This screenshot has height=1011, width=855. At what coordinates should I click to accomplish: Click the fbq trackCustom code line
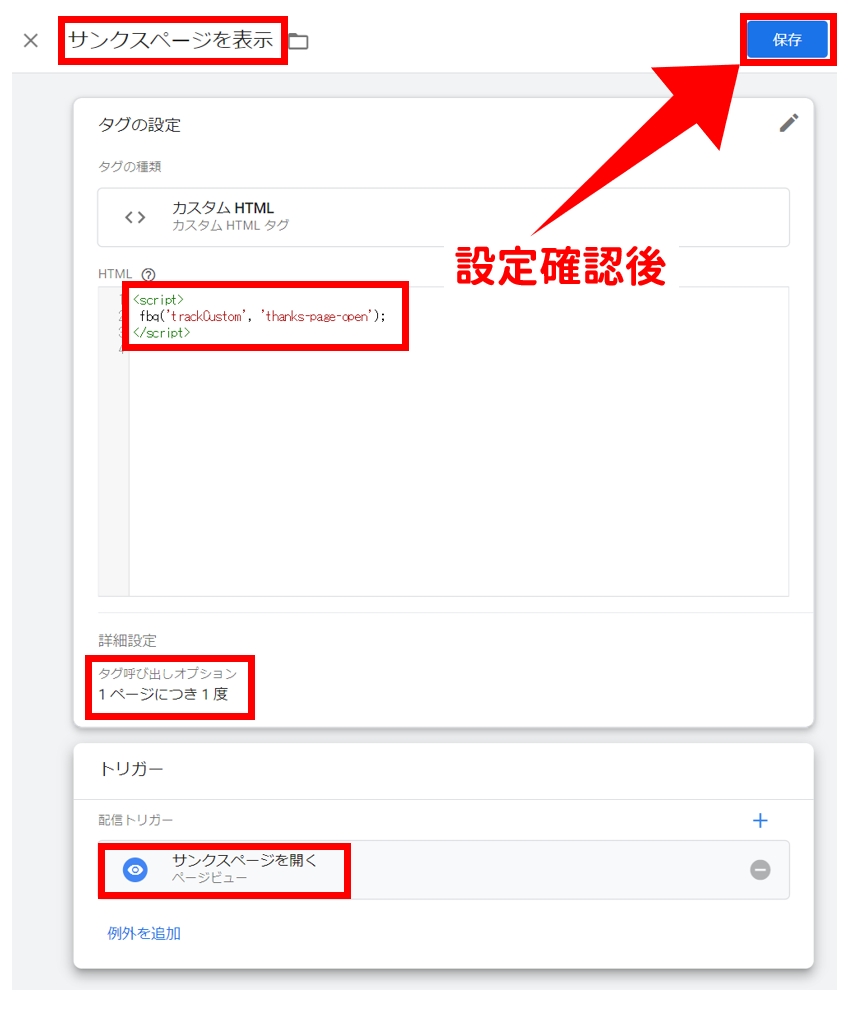262,317
